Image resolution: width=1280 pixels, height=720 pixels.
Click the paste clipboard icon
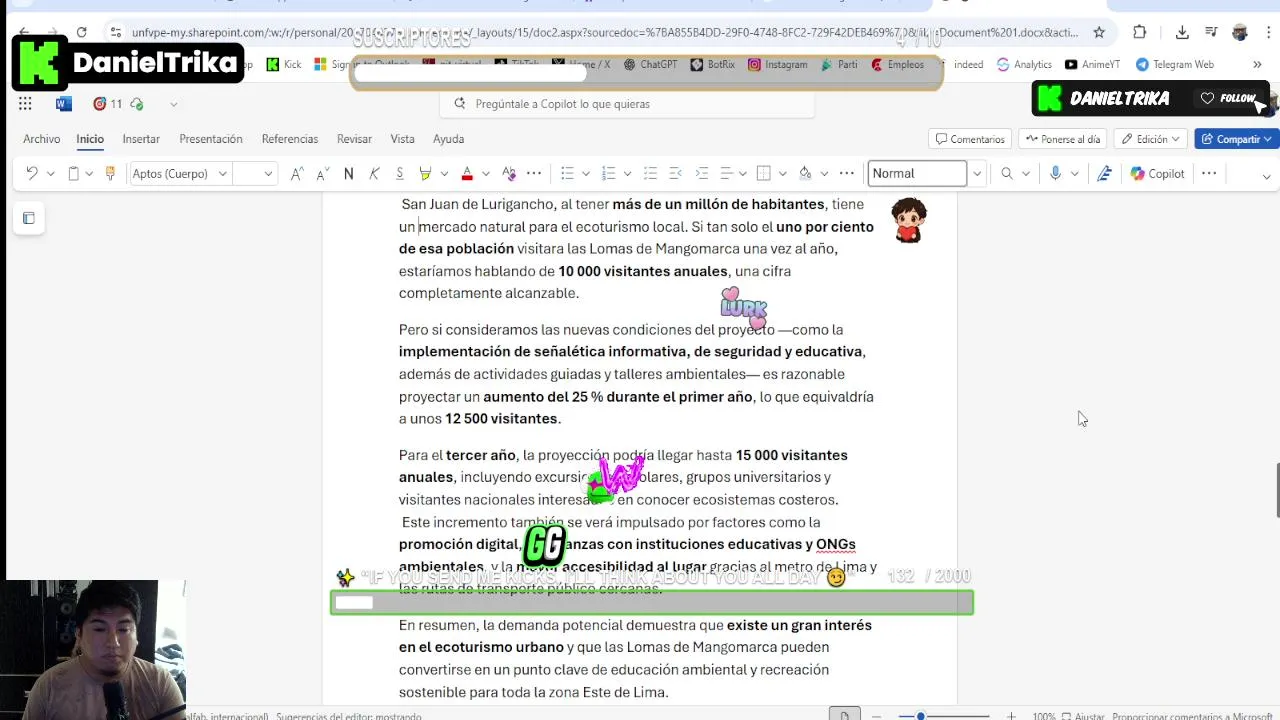point(73,174)
